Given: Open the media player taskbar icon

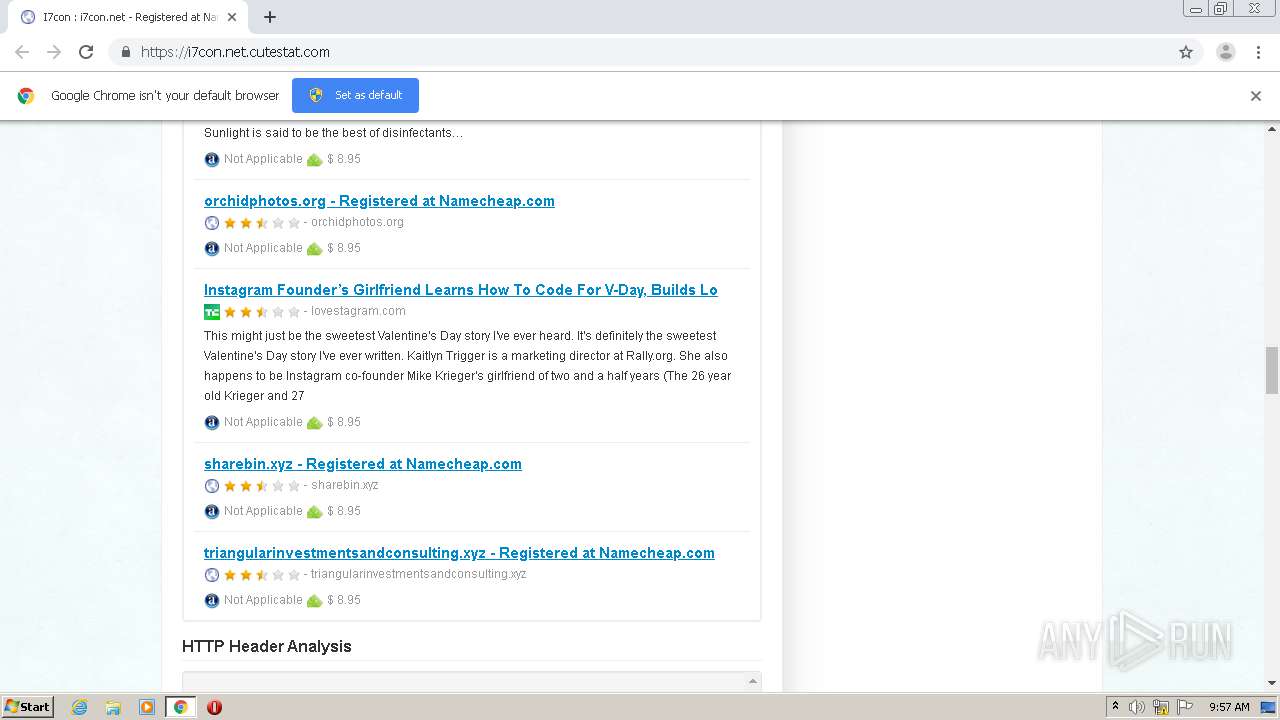Looking at the screenshot, I should (x=147, y=707).
